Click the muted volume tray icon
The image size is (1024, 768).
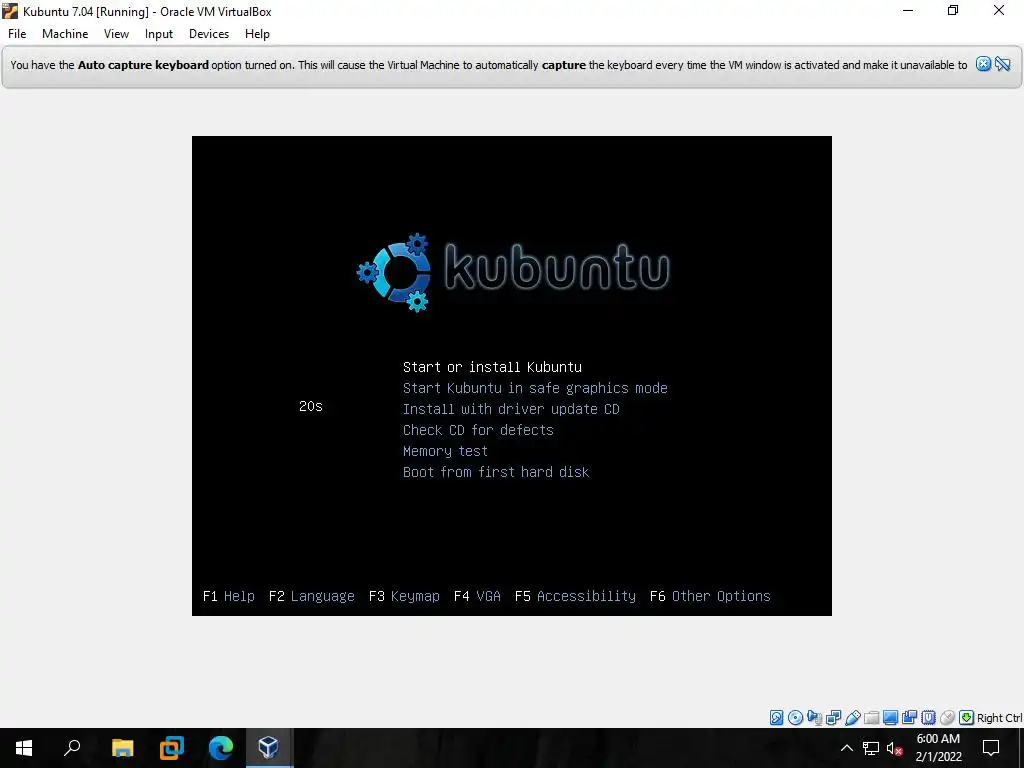[895, 748]
